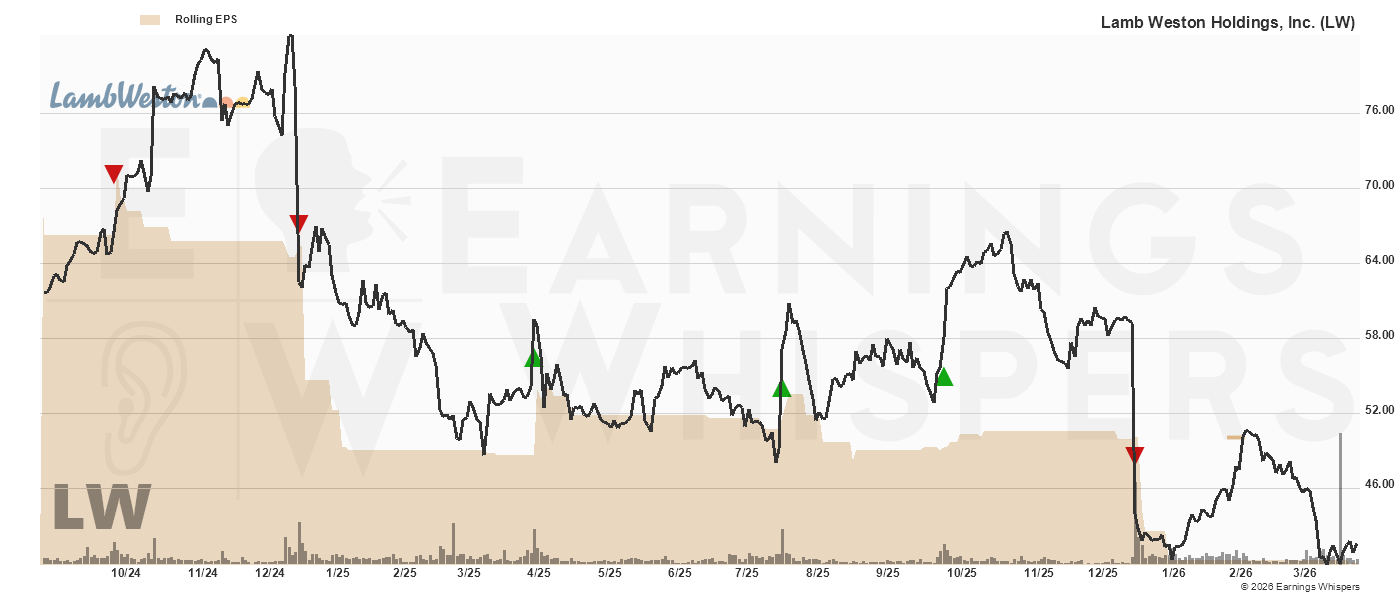Image resolution: width=1400 pixels, height=600 pixels.
Task: Click the 5/25 date axis label
Action: tap(609, 573)
